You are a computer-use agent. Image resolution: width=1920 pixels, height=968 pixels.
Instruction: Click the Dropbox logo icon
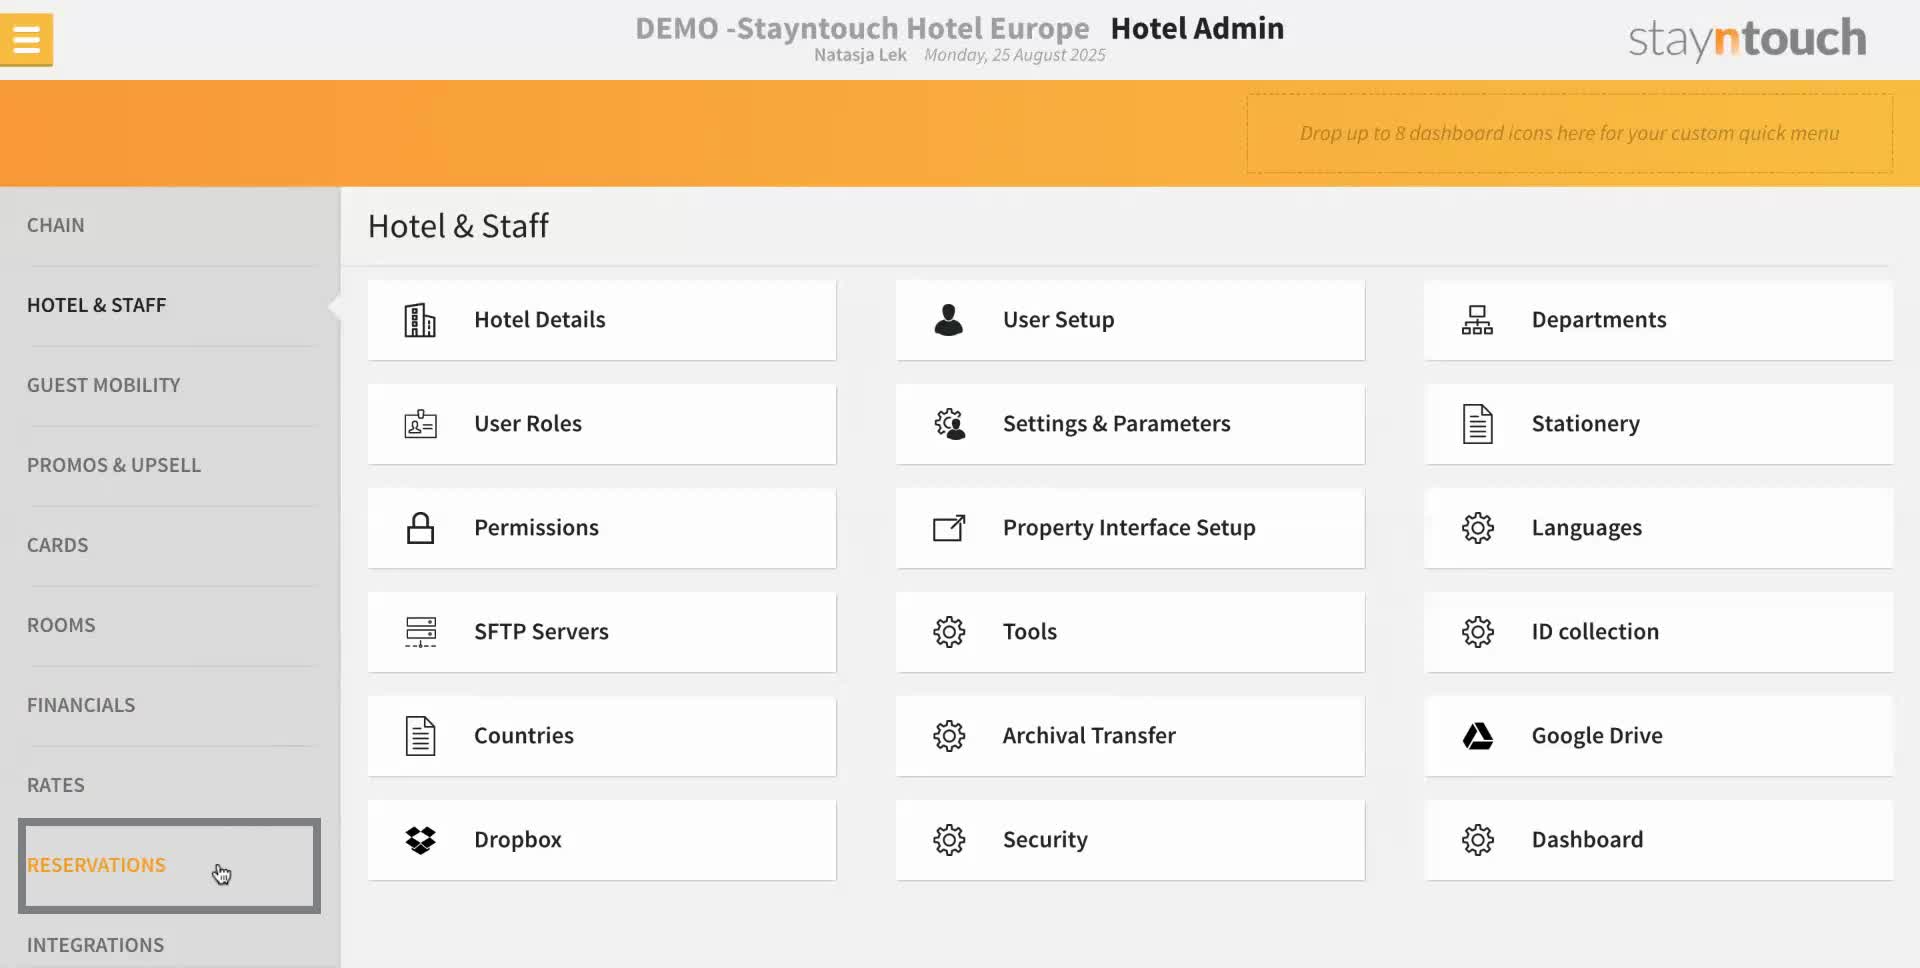pyautogui.click(x=420, y=840)
